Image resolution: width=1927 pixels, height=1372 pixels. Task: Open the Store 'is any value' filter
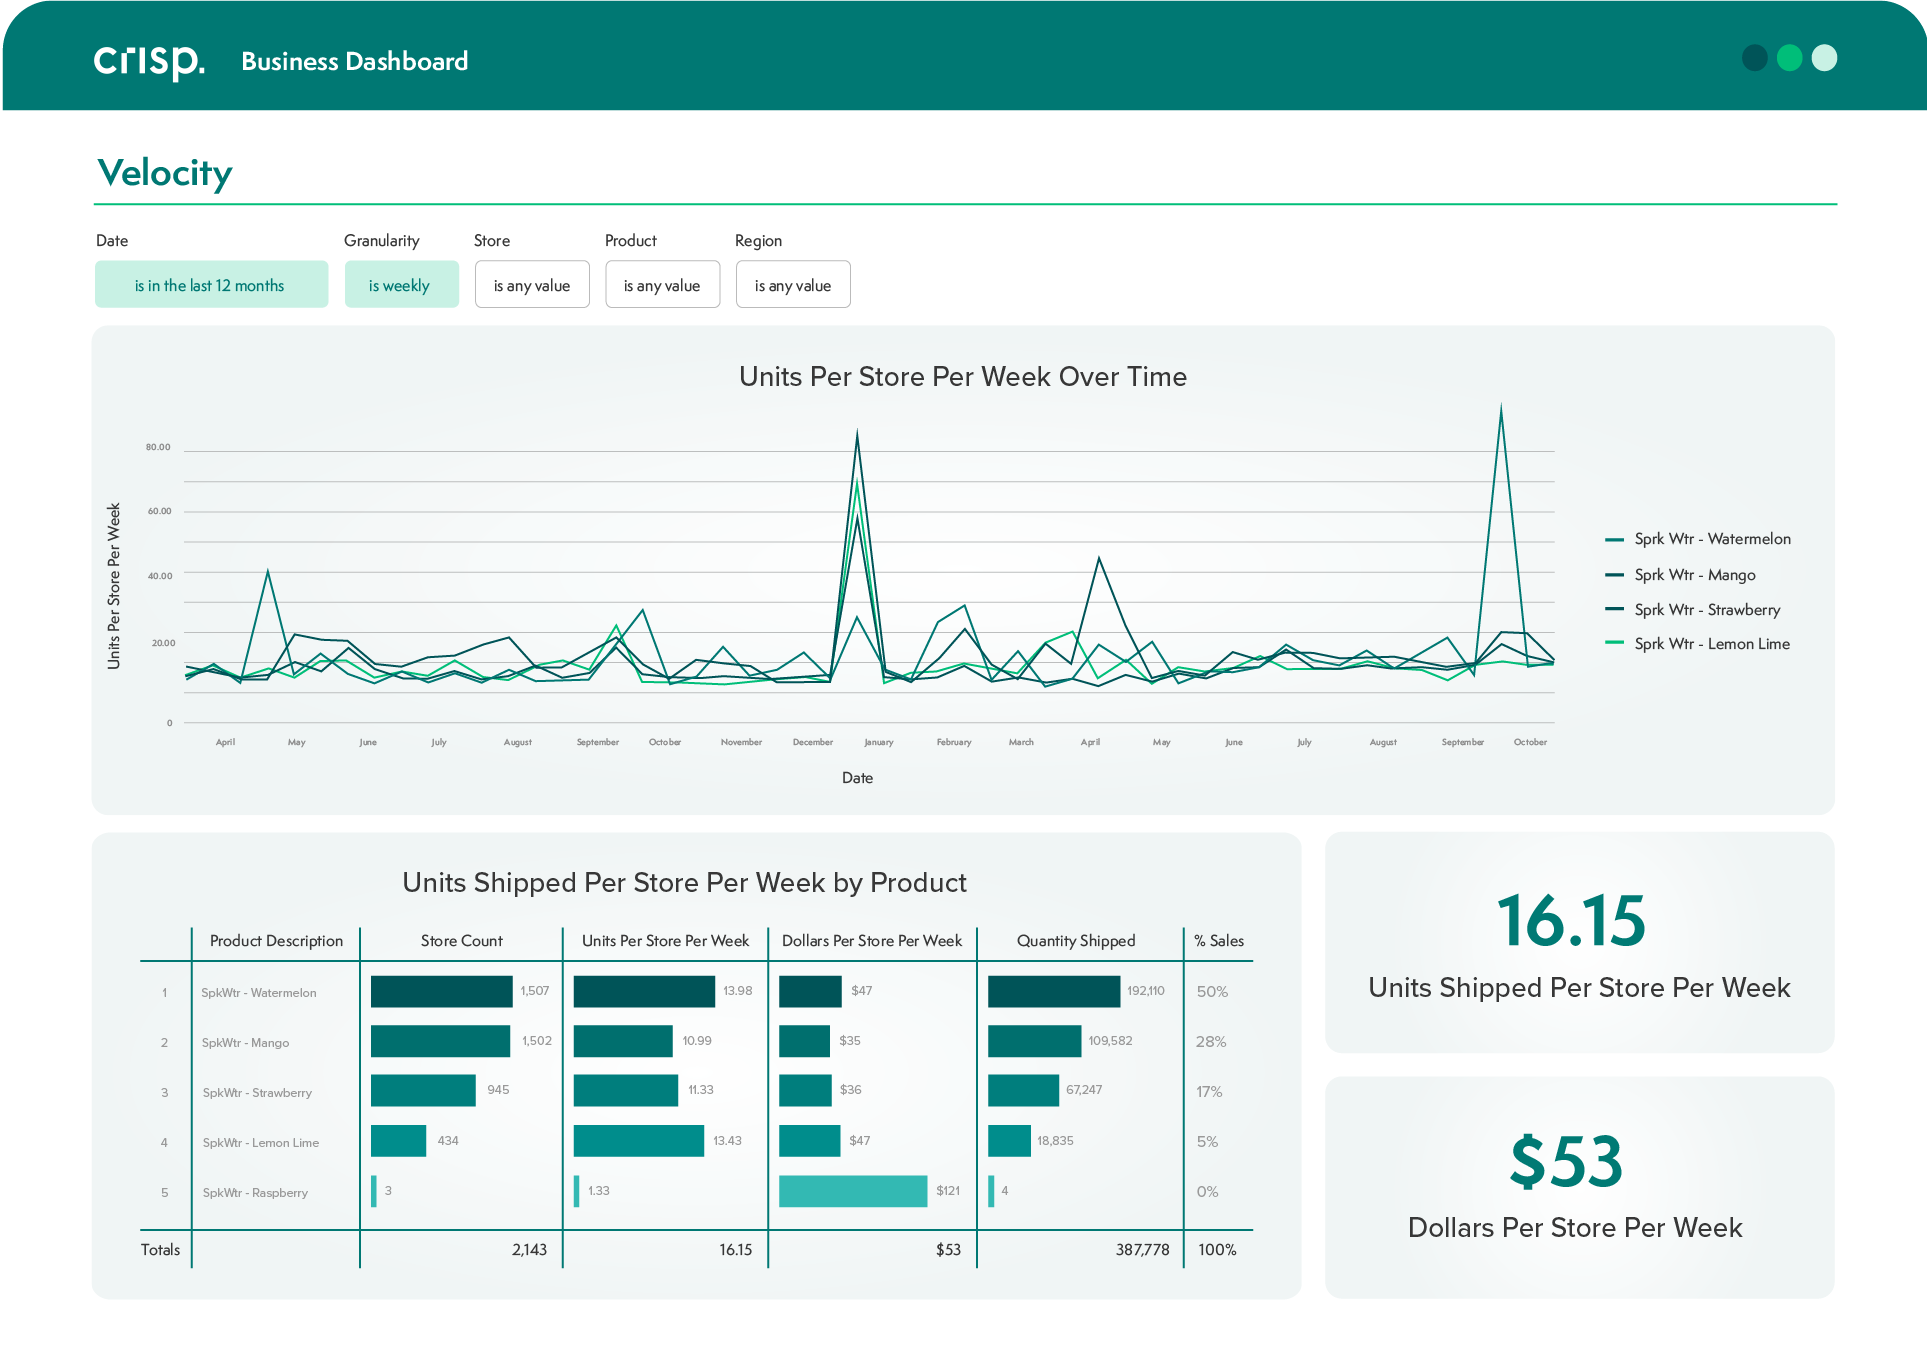point(532,285)
